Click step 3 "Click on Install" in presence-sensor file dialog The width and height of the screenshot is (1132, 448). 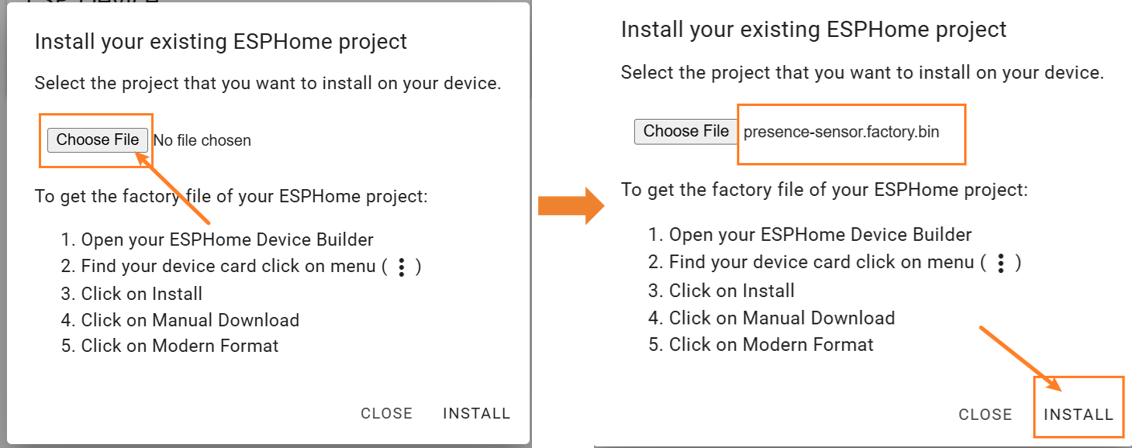click(x=721, y=291)
